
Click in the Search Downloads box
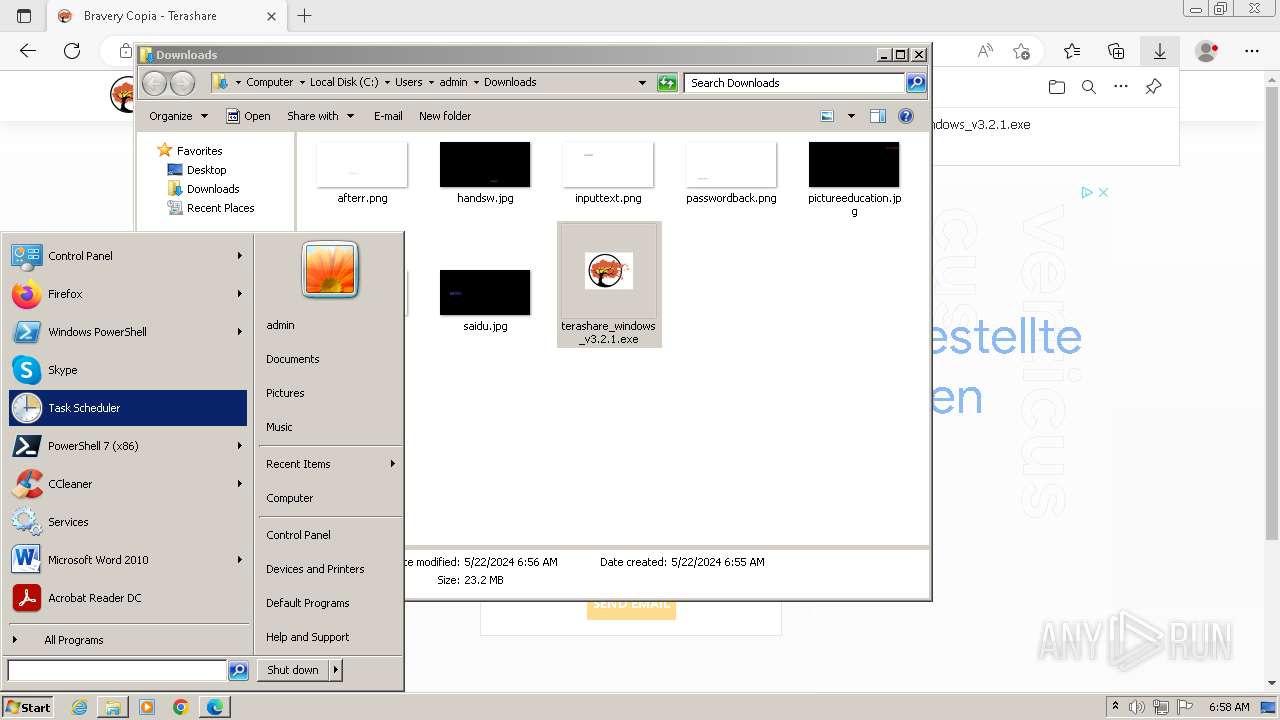click(x=795, y=83)
